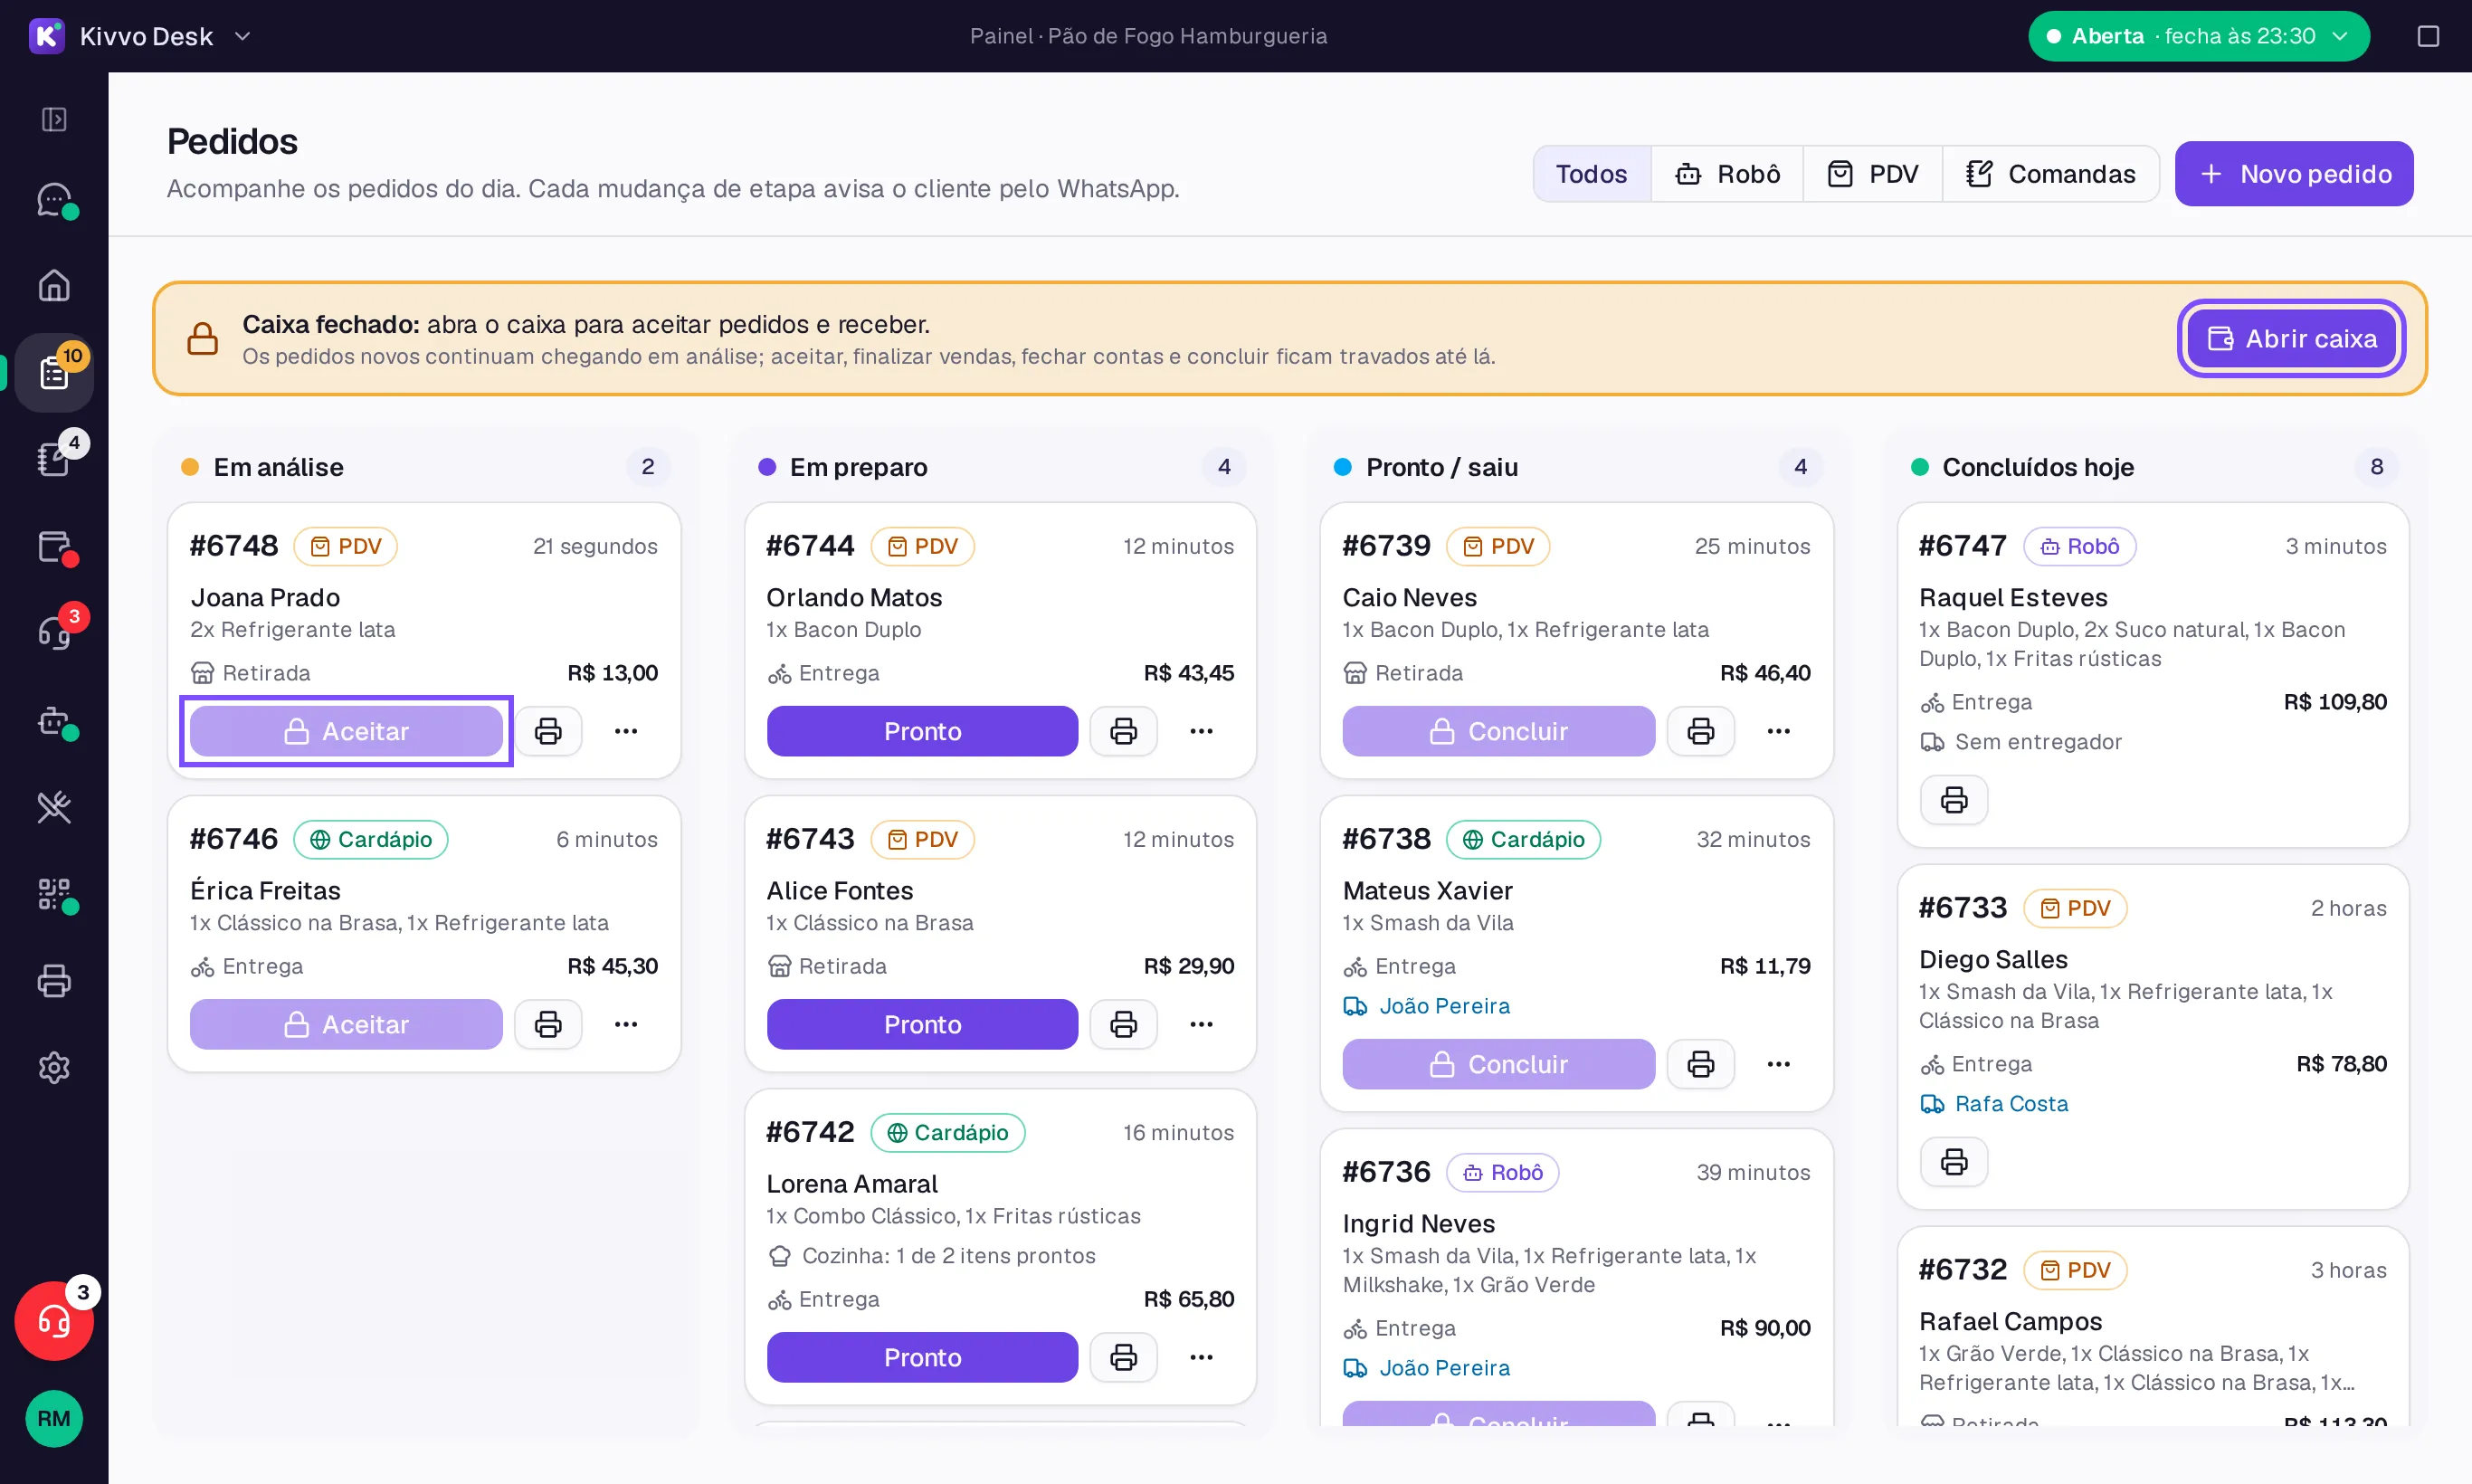2472x1484 pixels.
Task: Mark order #6743 as Pronto
Action: [x=922, y=1024]
